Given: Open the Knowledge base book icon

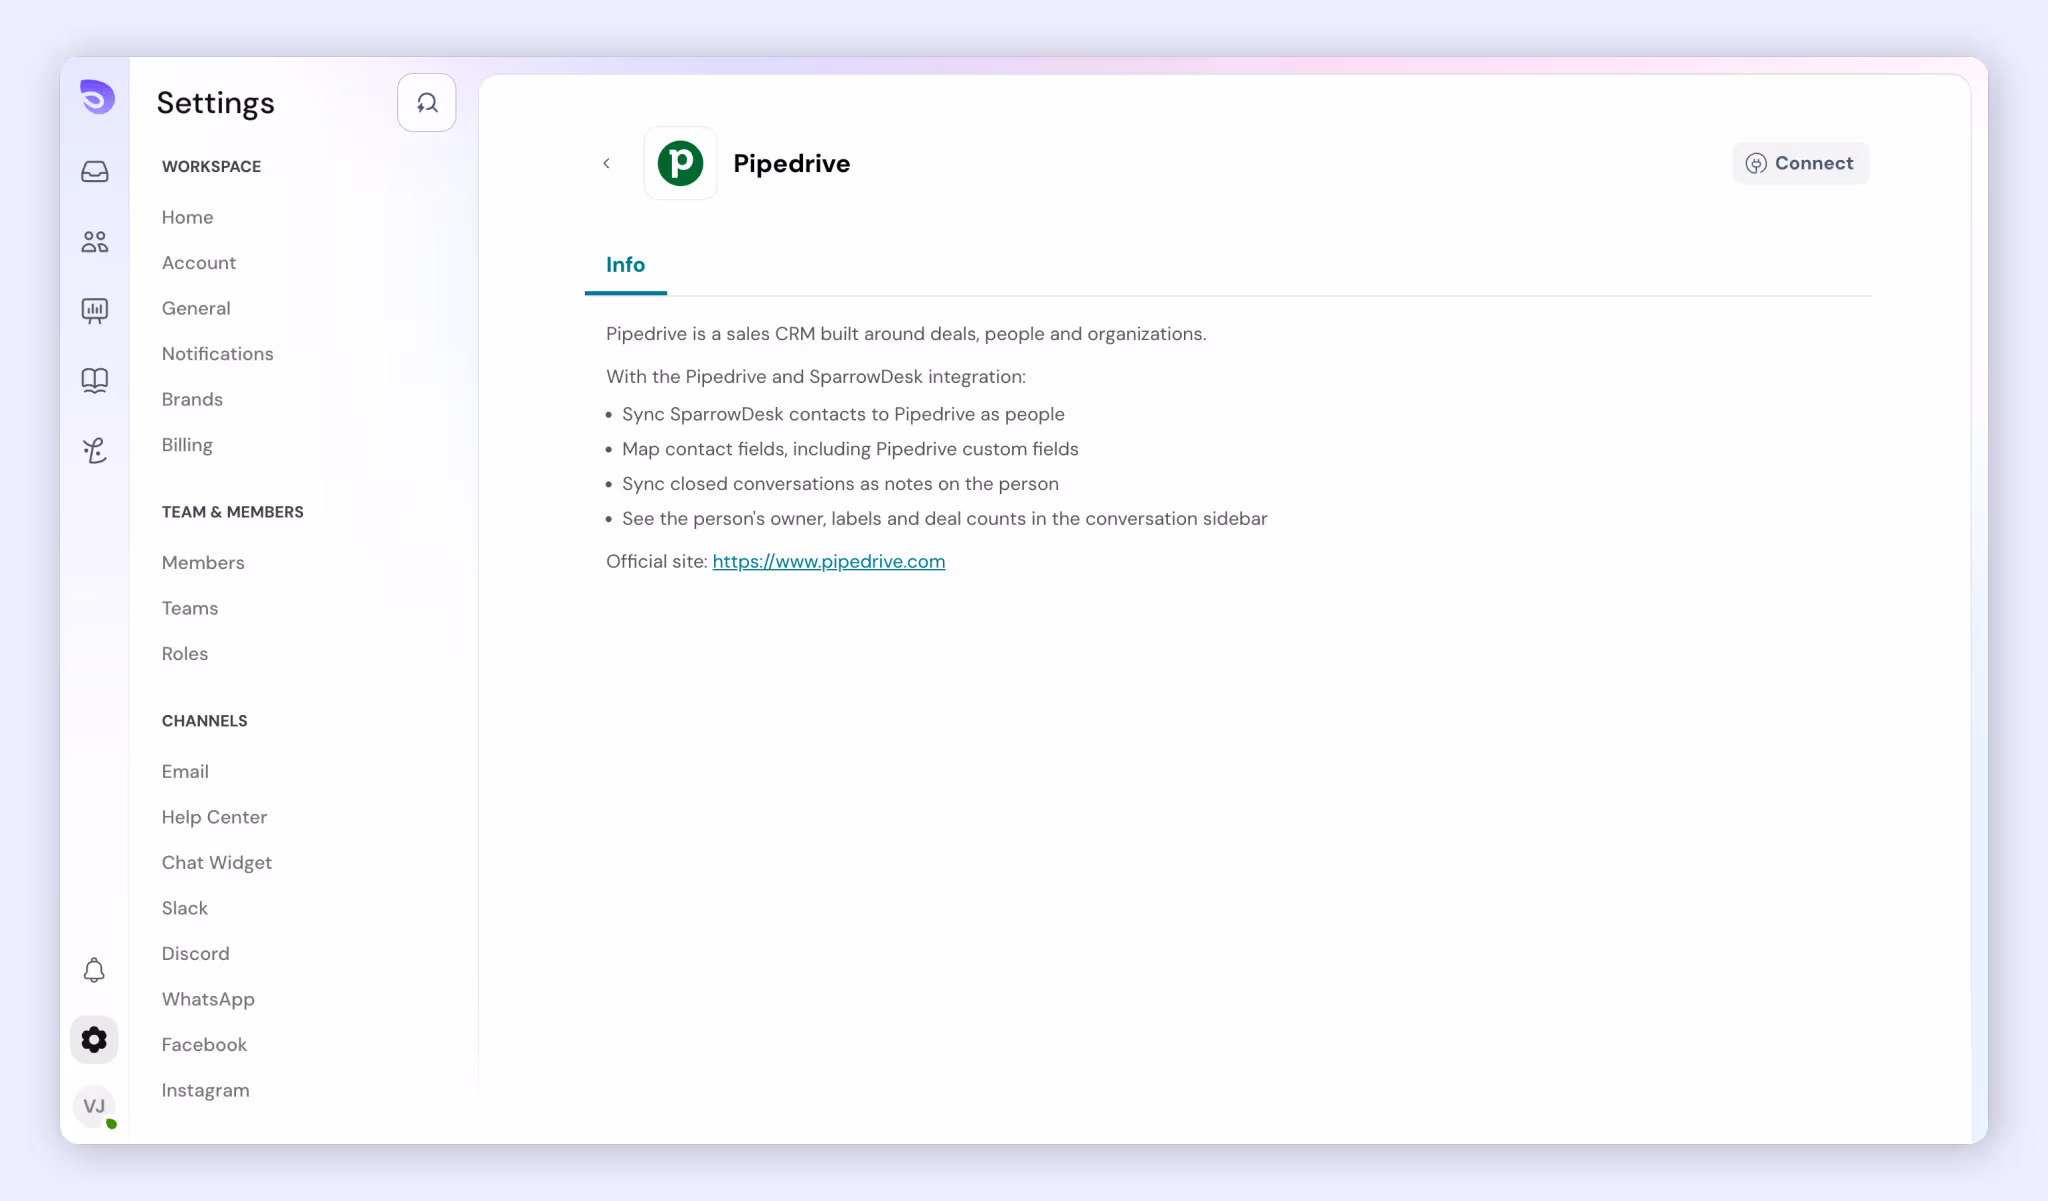Looking at the screenshot, I should [x=95, y=380].
